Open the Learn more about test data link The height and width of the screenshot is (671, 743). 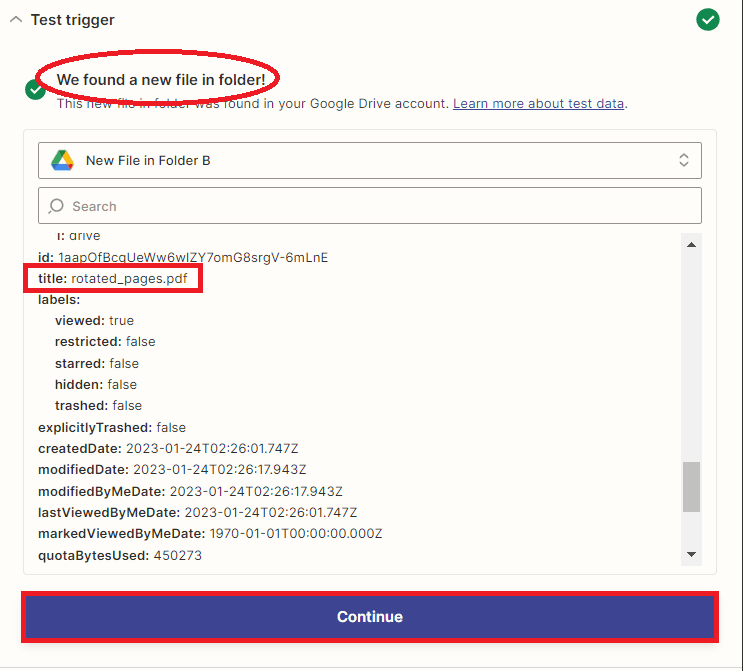pos(539,103)
